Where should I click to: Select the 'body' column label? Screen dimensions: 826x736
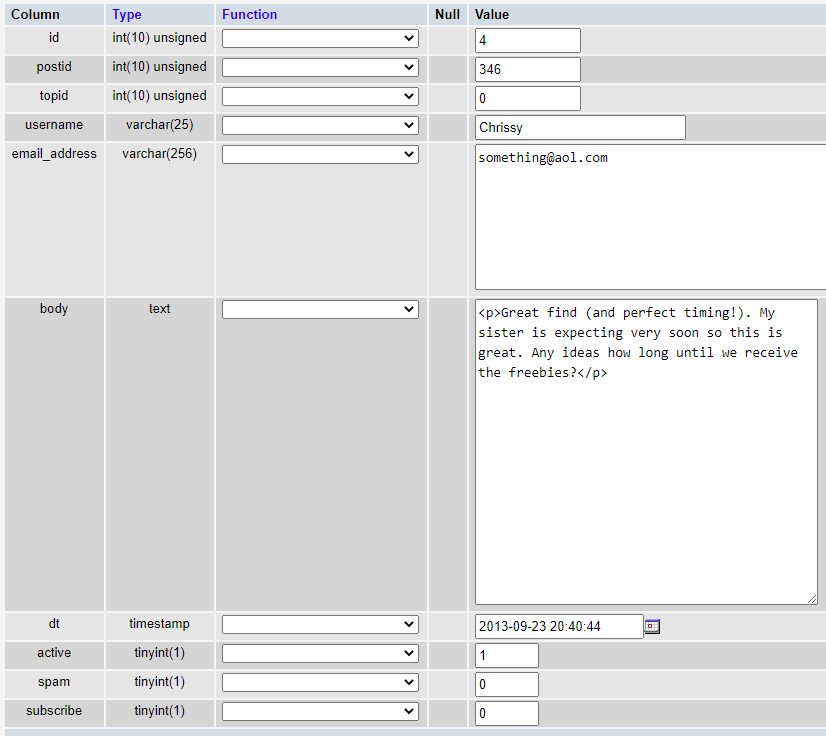click(54, 309)
